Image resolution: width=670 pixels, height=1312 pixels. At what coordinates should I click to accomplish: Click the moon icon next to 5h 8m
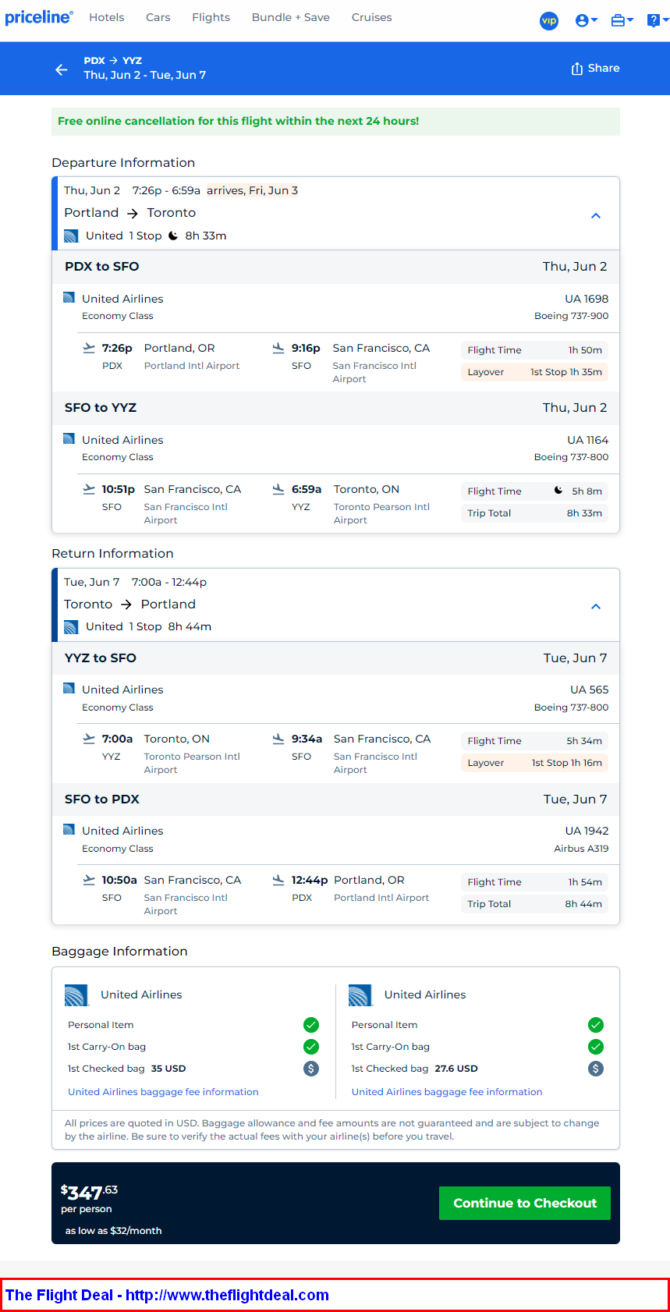click(558, 491)
